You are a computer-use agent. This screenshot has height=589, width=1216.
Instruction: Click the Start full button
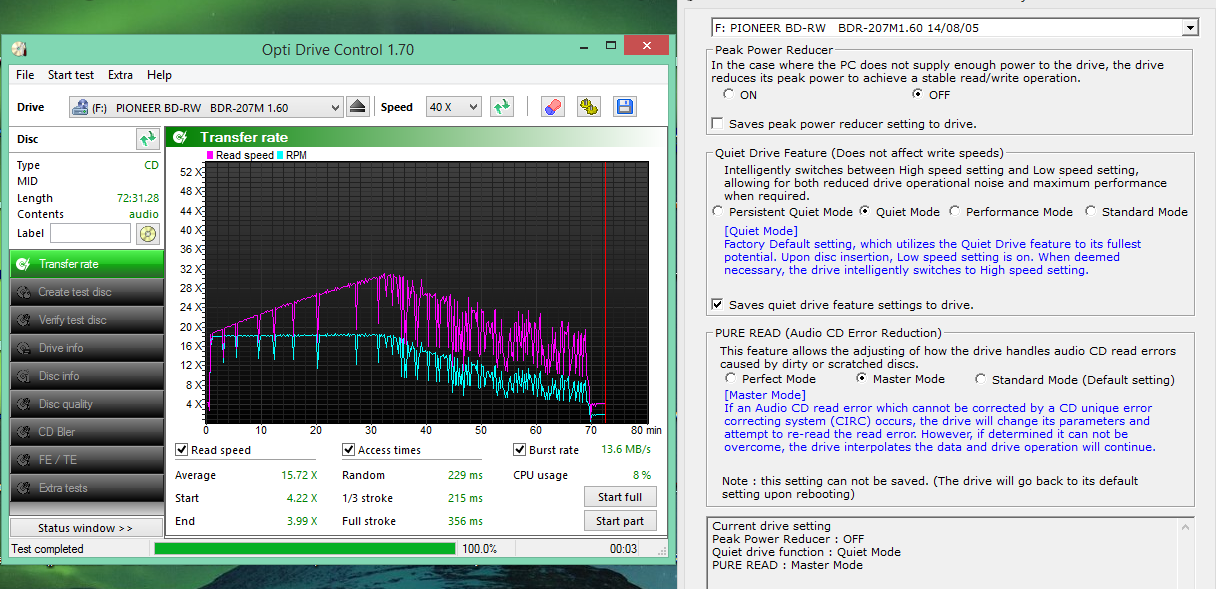pyautogui.click(x=620, y=497)
